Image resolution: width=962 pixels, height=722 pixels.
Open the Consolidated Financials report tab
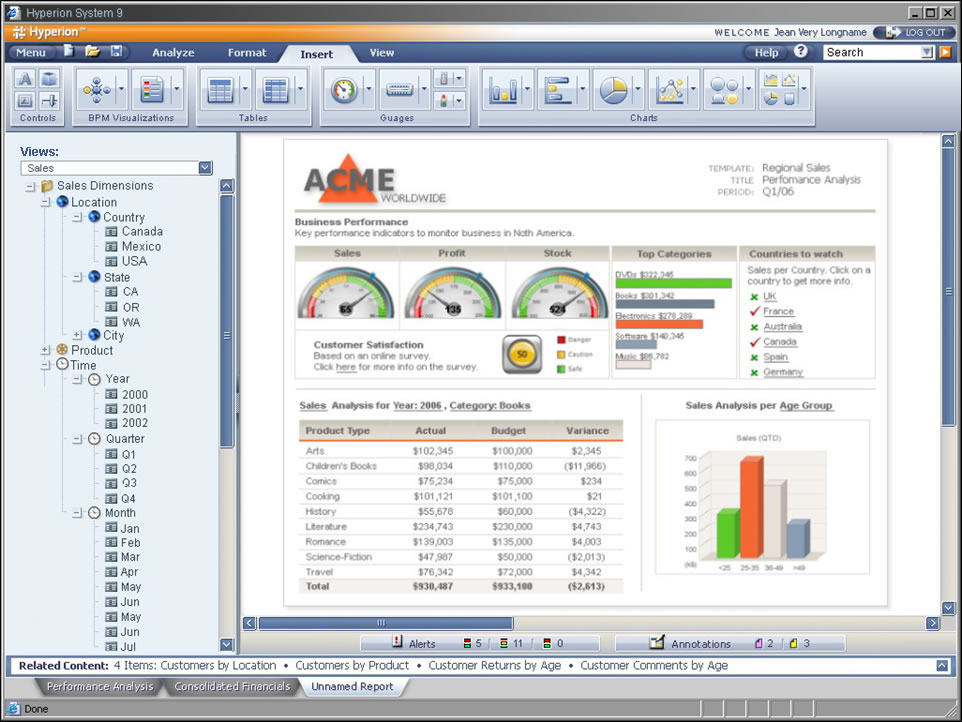(x=232, y=686)
